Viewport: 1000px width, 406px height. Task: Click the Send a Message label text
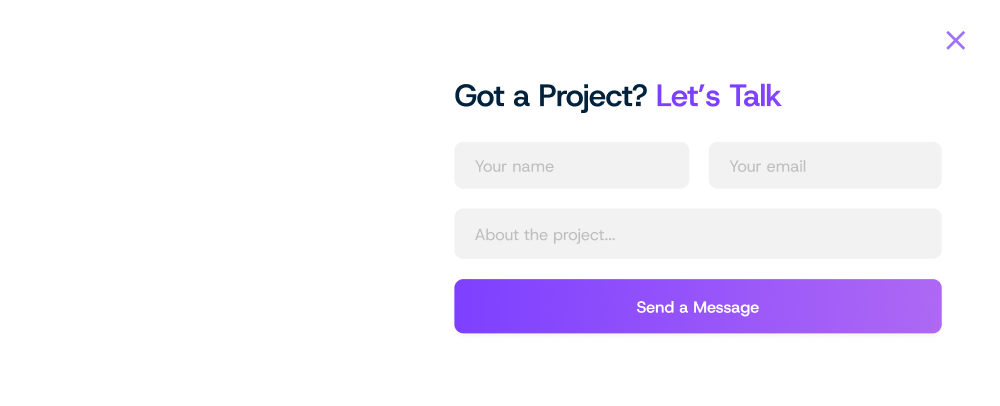(x=698, y=307)
